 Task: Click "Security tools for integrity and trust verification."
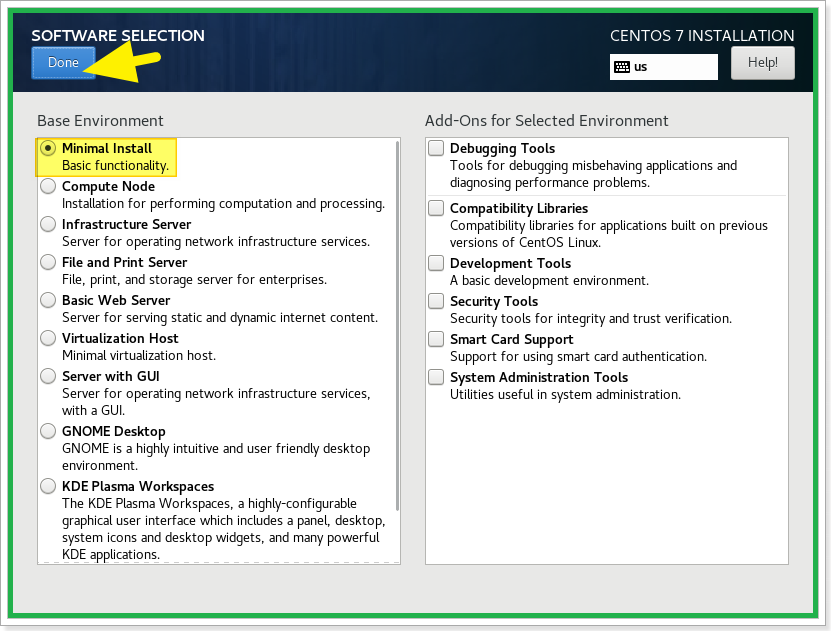click(x=591, y=319)
